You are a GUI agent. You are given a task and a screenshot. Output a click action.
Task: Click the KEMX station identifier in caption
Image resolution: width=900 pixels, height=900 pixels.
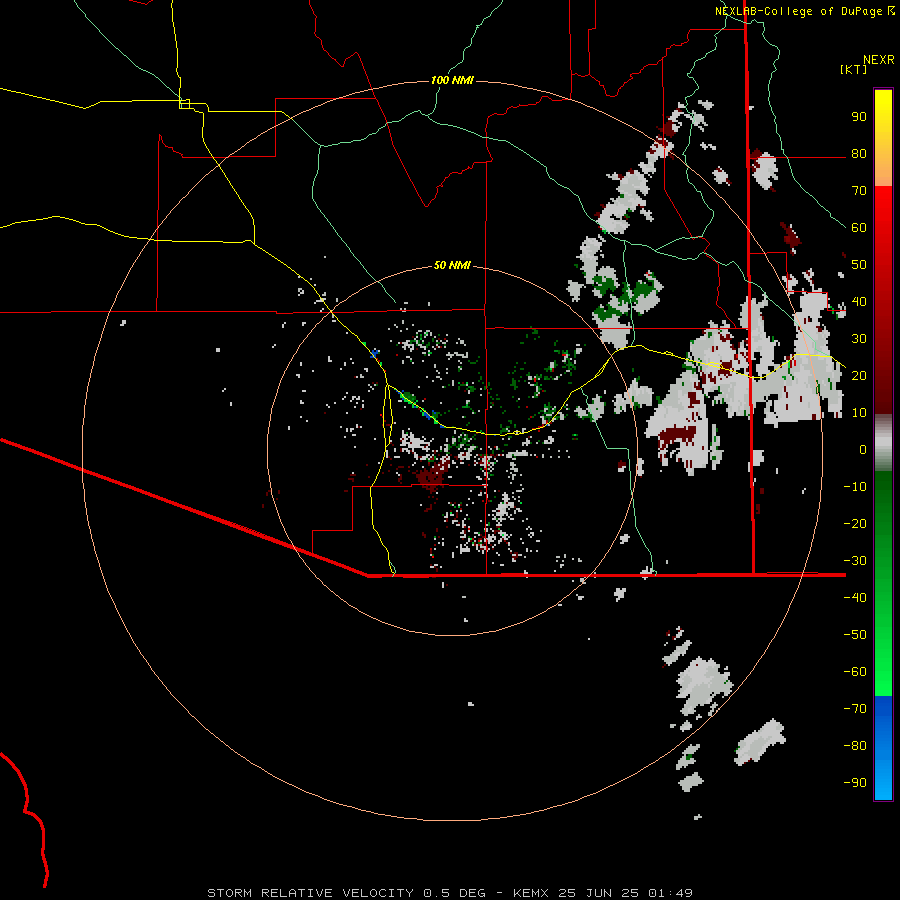[x=531, y=893]
